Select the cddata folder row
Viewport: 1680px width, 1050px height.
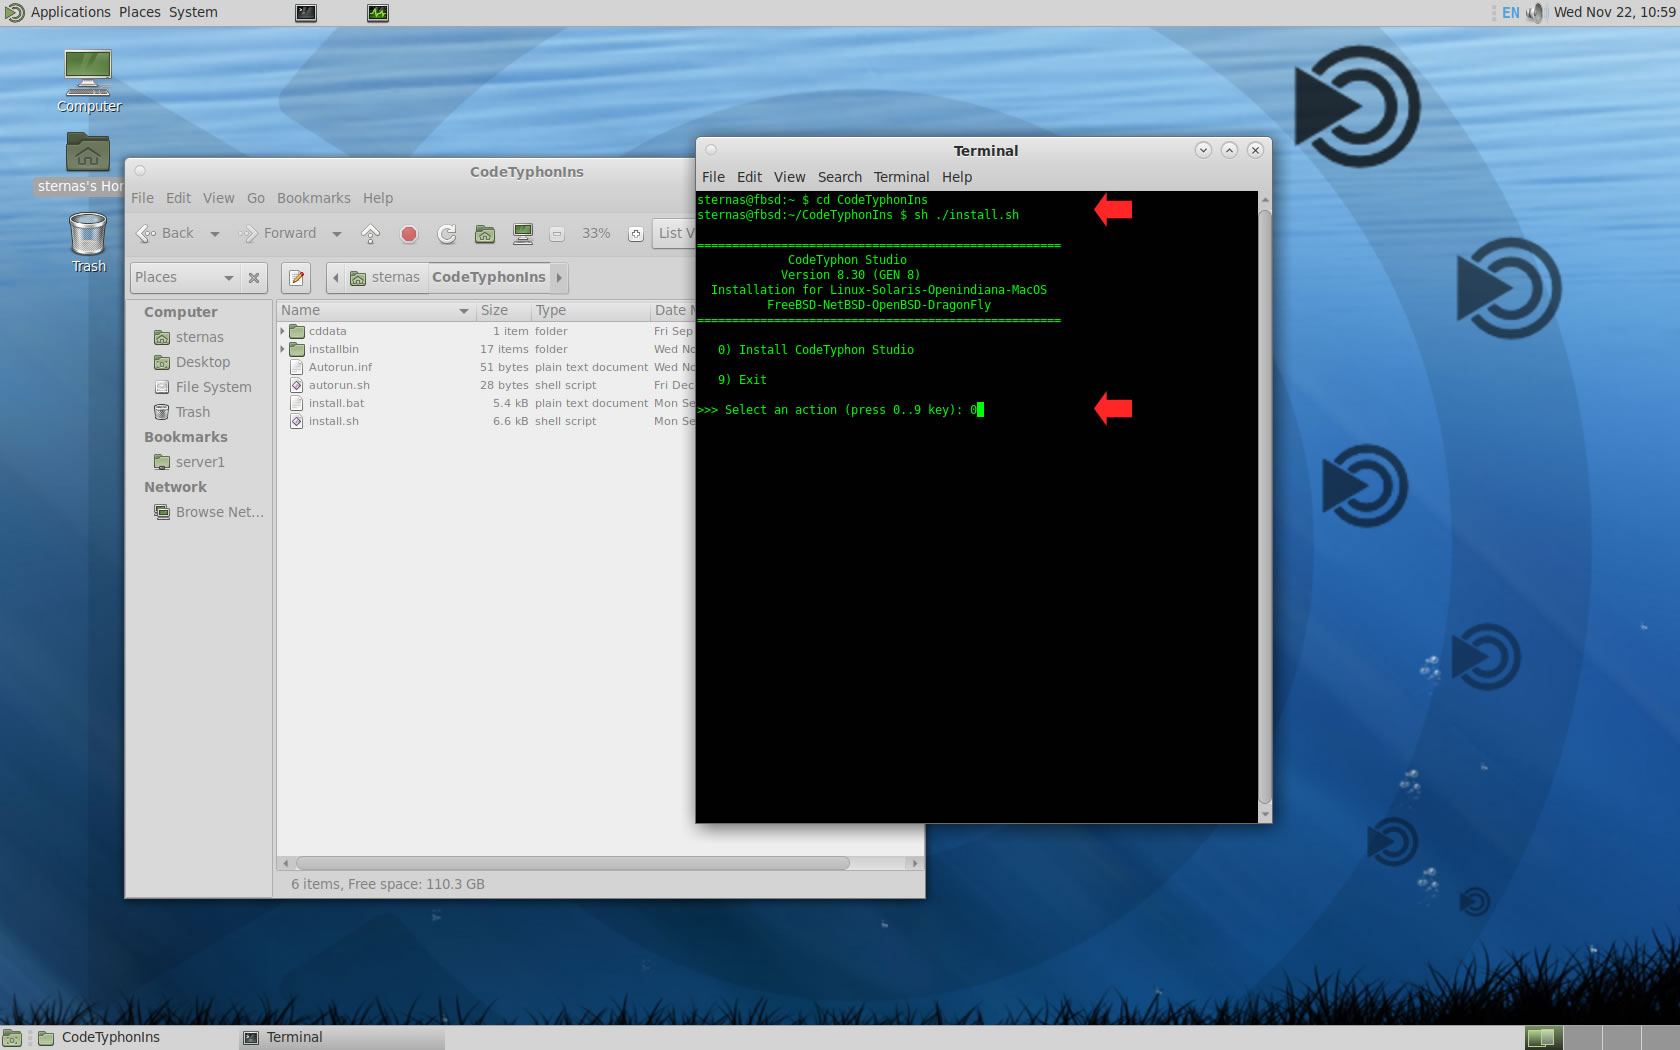pyautogui.click(x=486, y=331)
